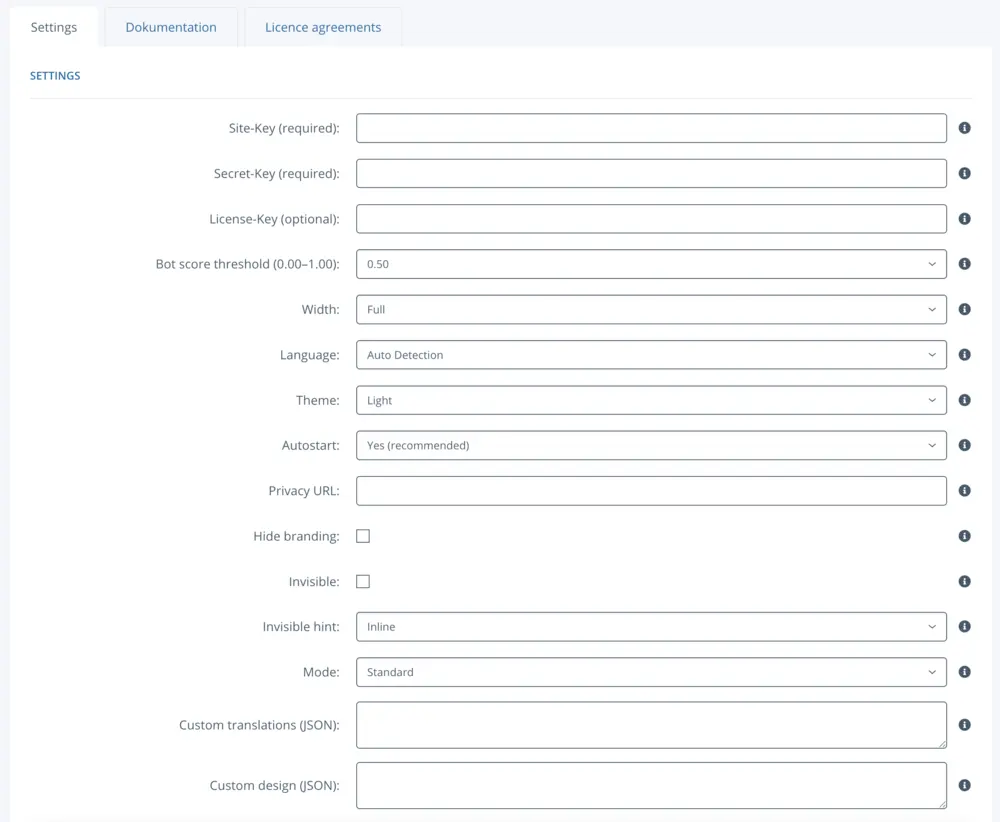The image size is (1000, 822).
Task: Switch to the Dokumentation tab
Action: pyautogui.click(x=170, y=27)
